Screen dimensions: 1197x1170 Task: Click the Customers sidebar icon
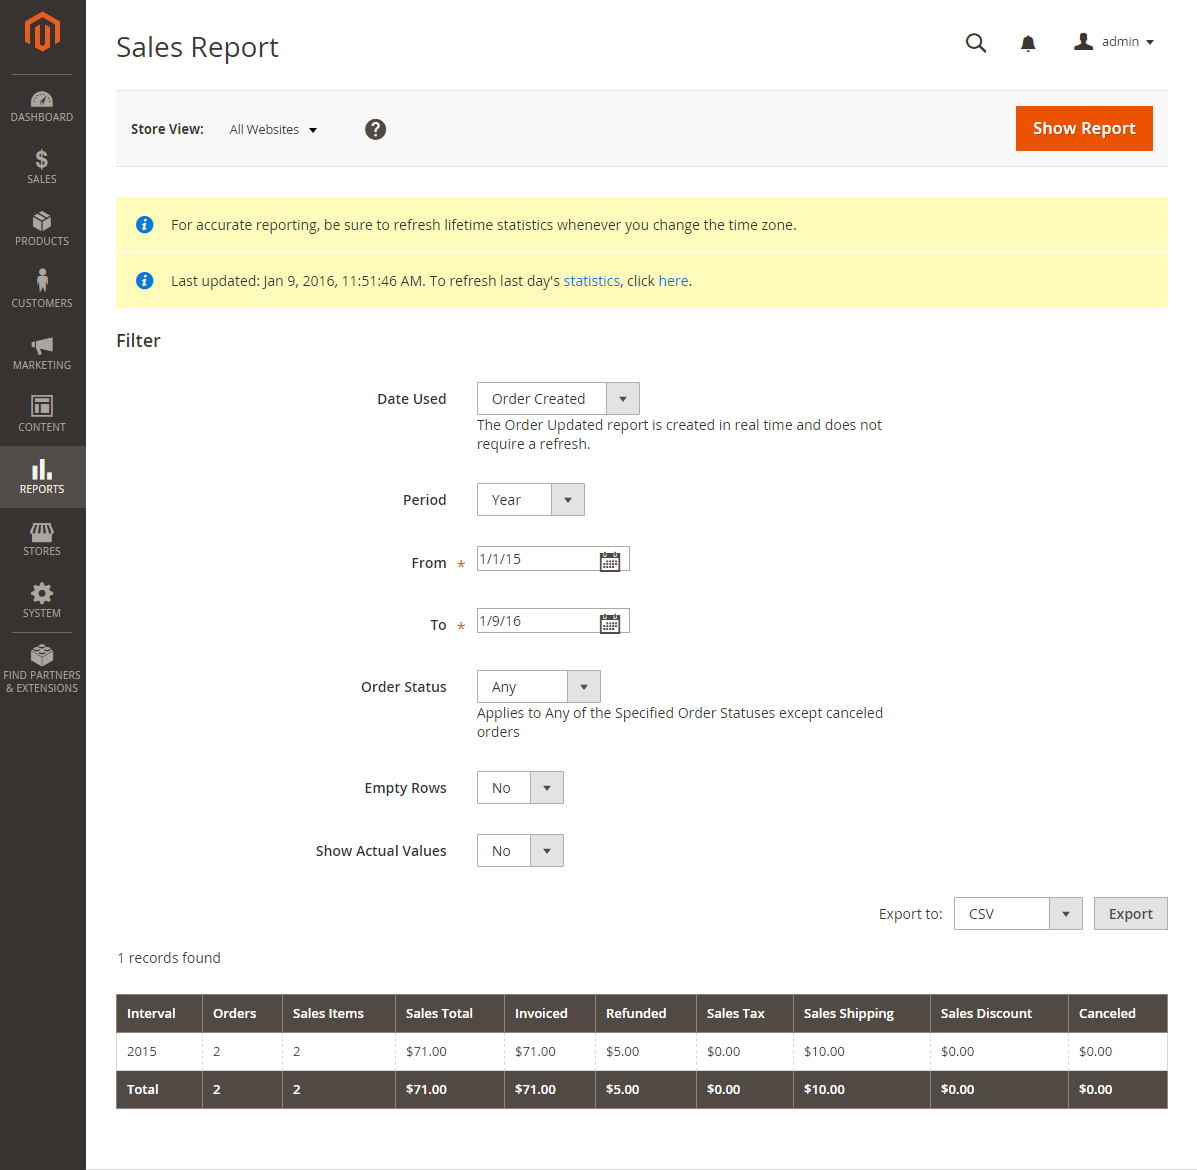pos(42,286)
